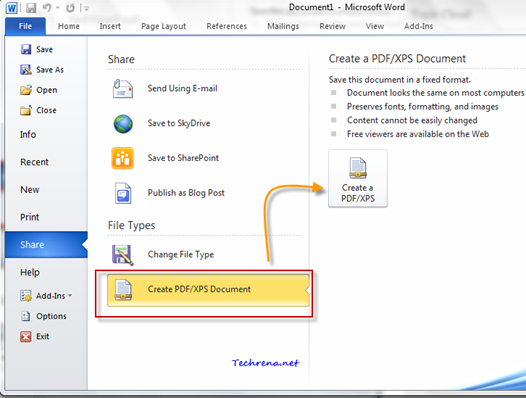526x398 pixels.
Task: Choose Open text label in the sidebar
Action: click(47, 90)
